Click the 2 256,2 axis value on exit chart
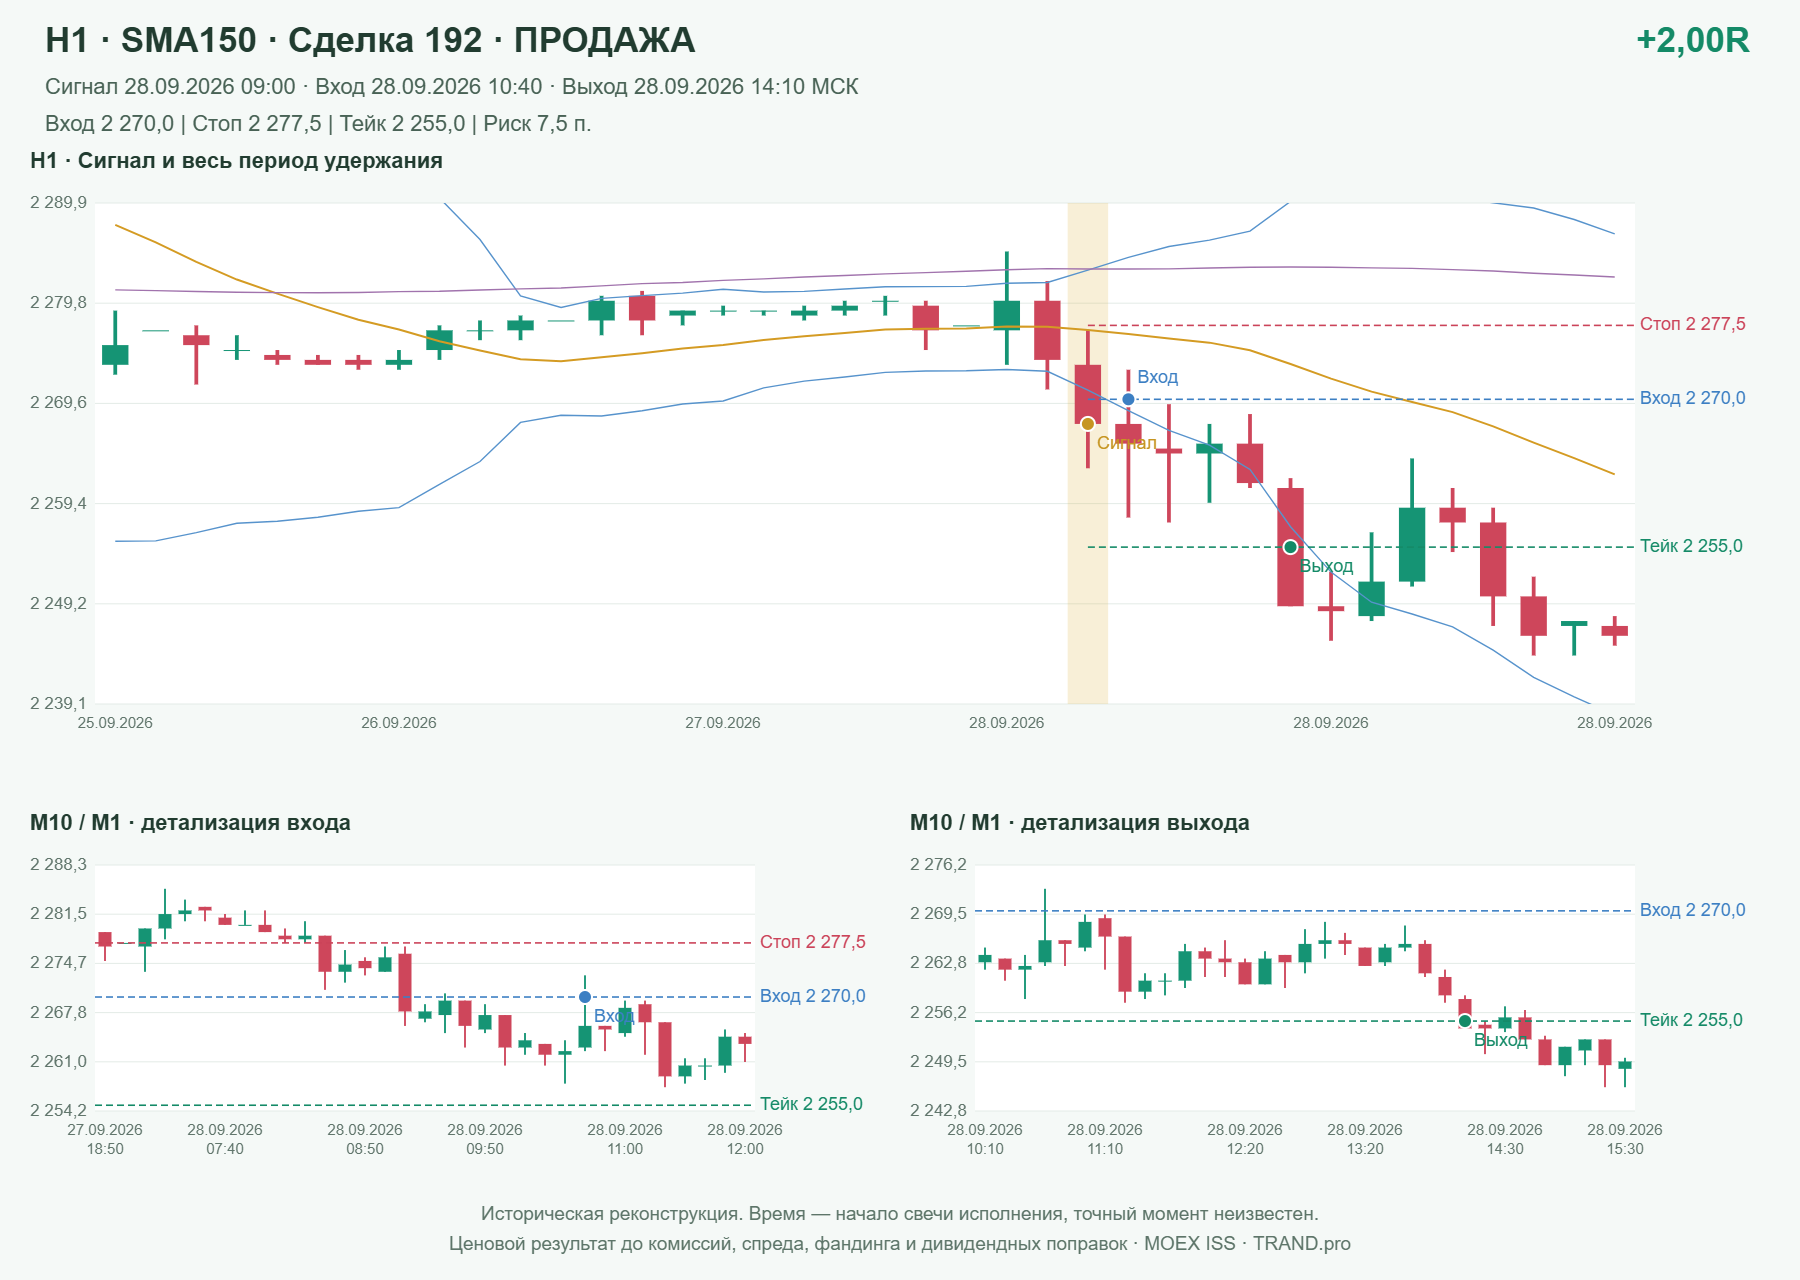 [938, 1012]
